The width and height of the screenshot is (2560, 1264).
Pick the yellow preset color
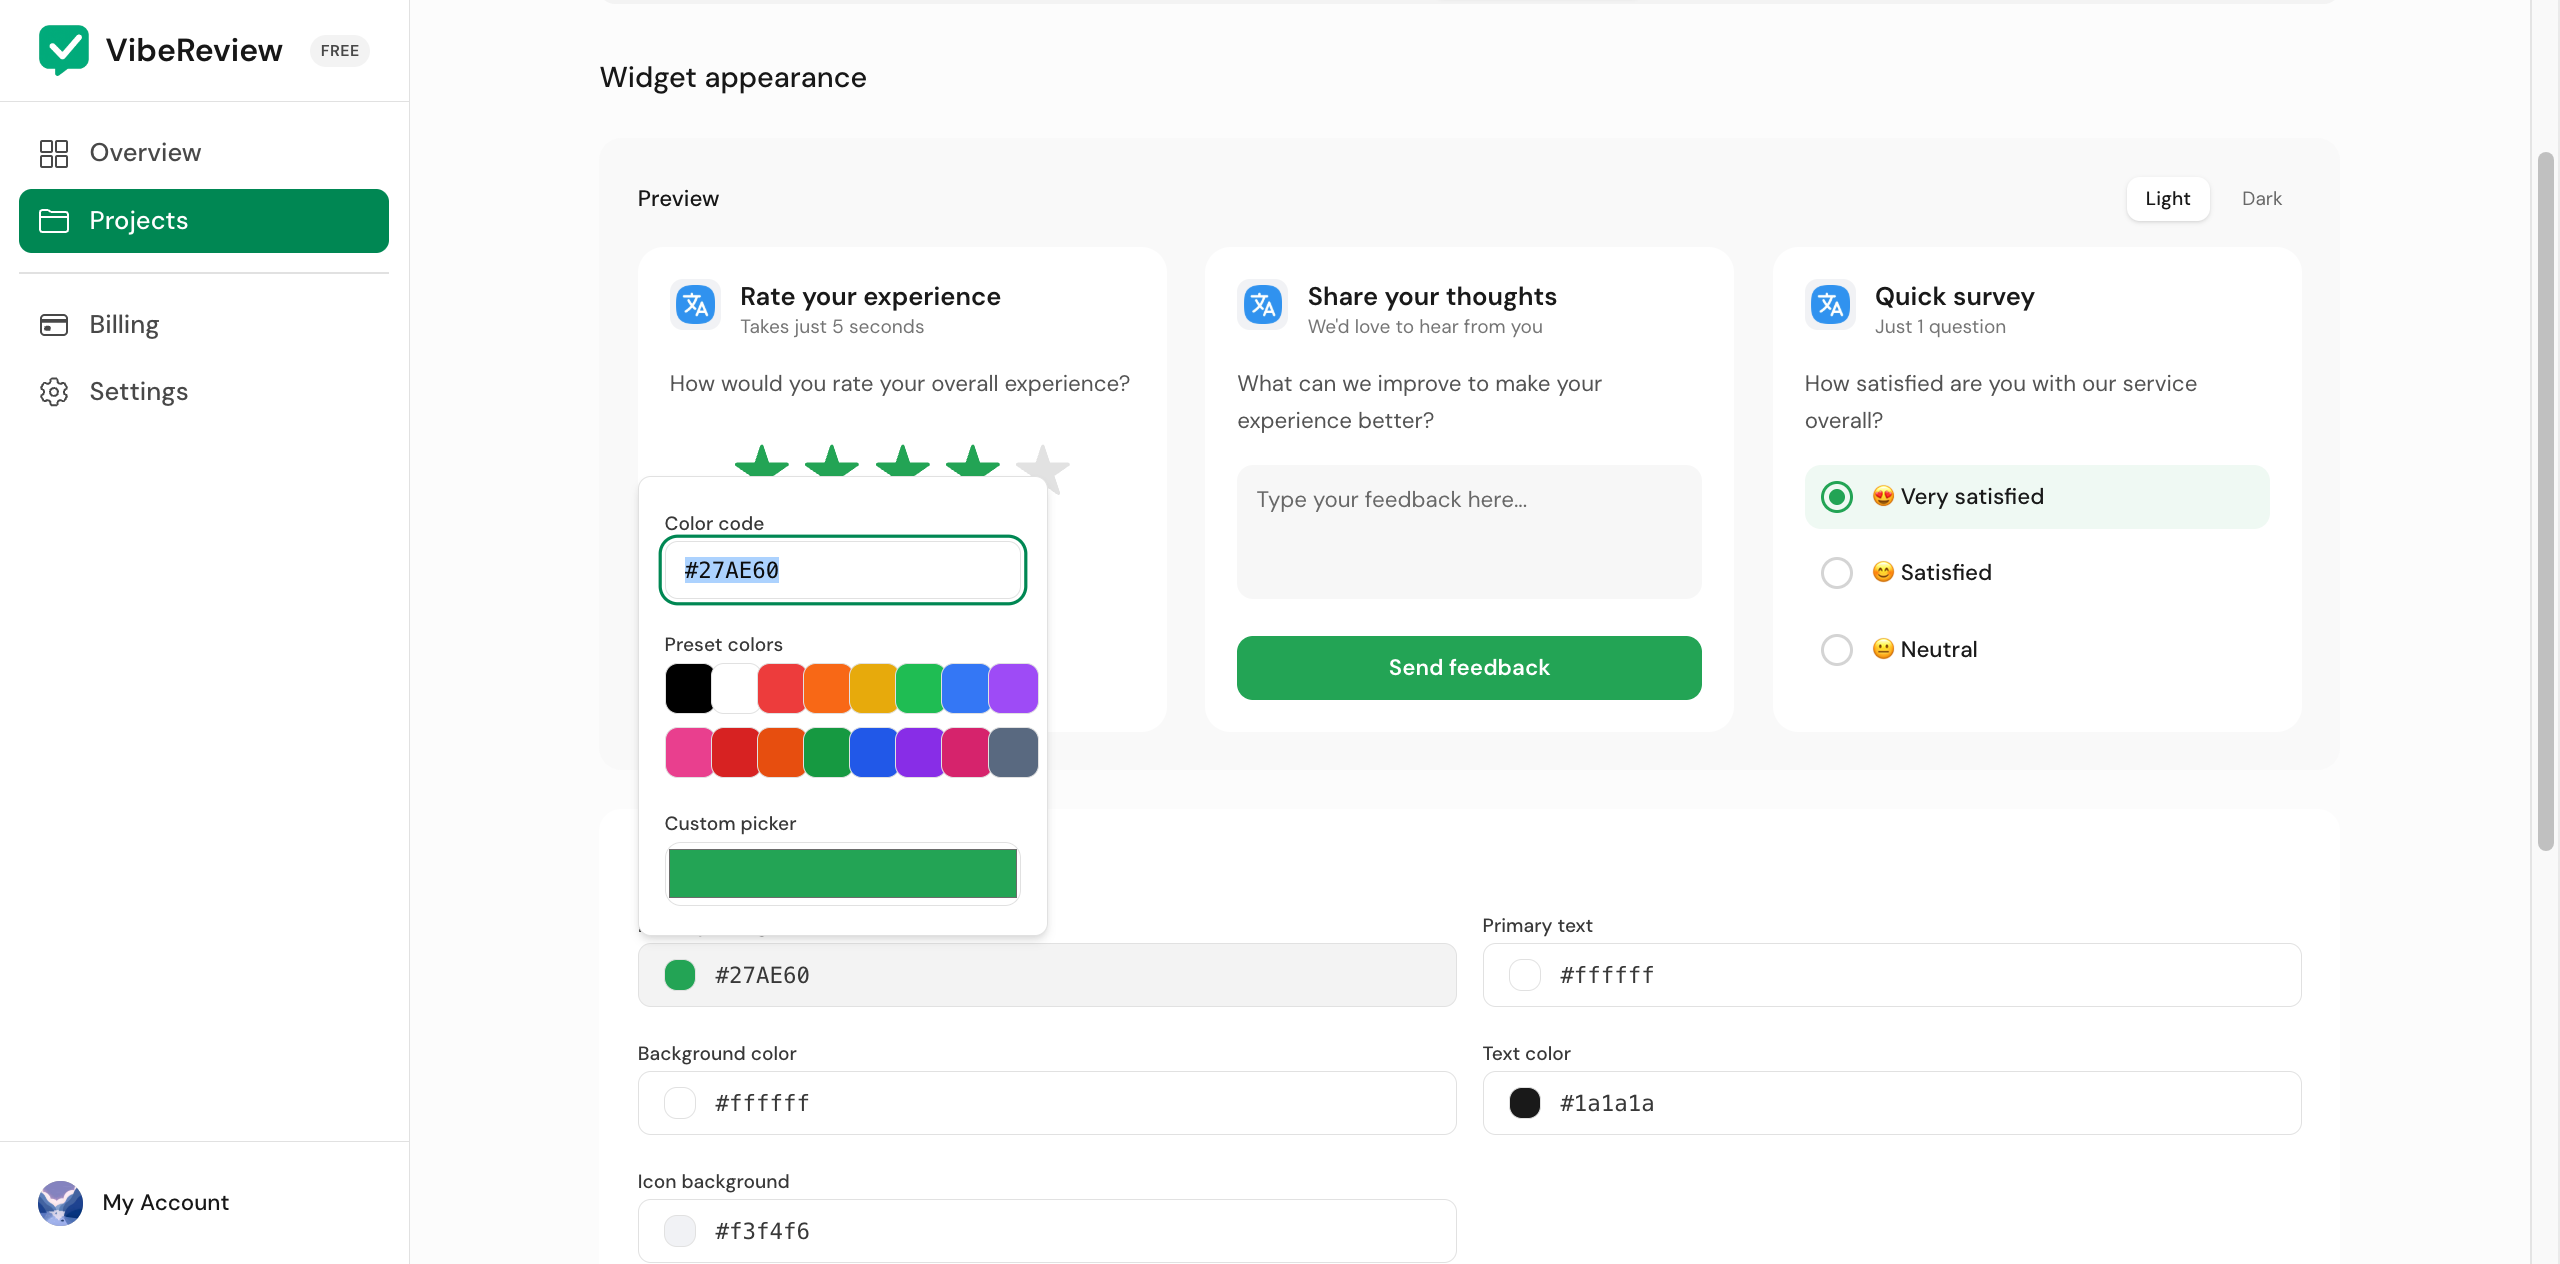click(x=873, y=688)
